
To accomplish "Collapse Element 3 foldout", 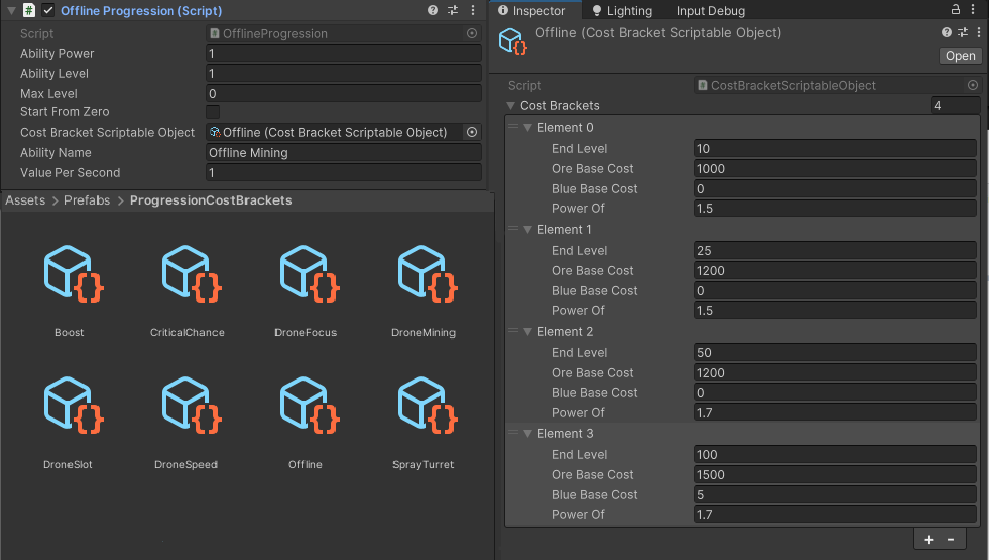I will click(528, 433).
